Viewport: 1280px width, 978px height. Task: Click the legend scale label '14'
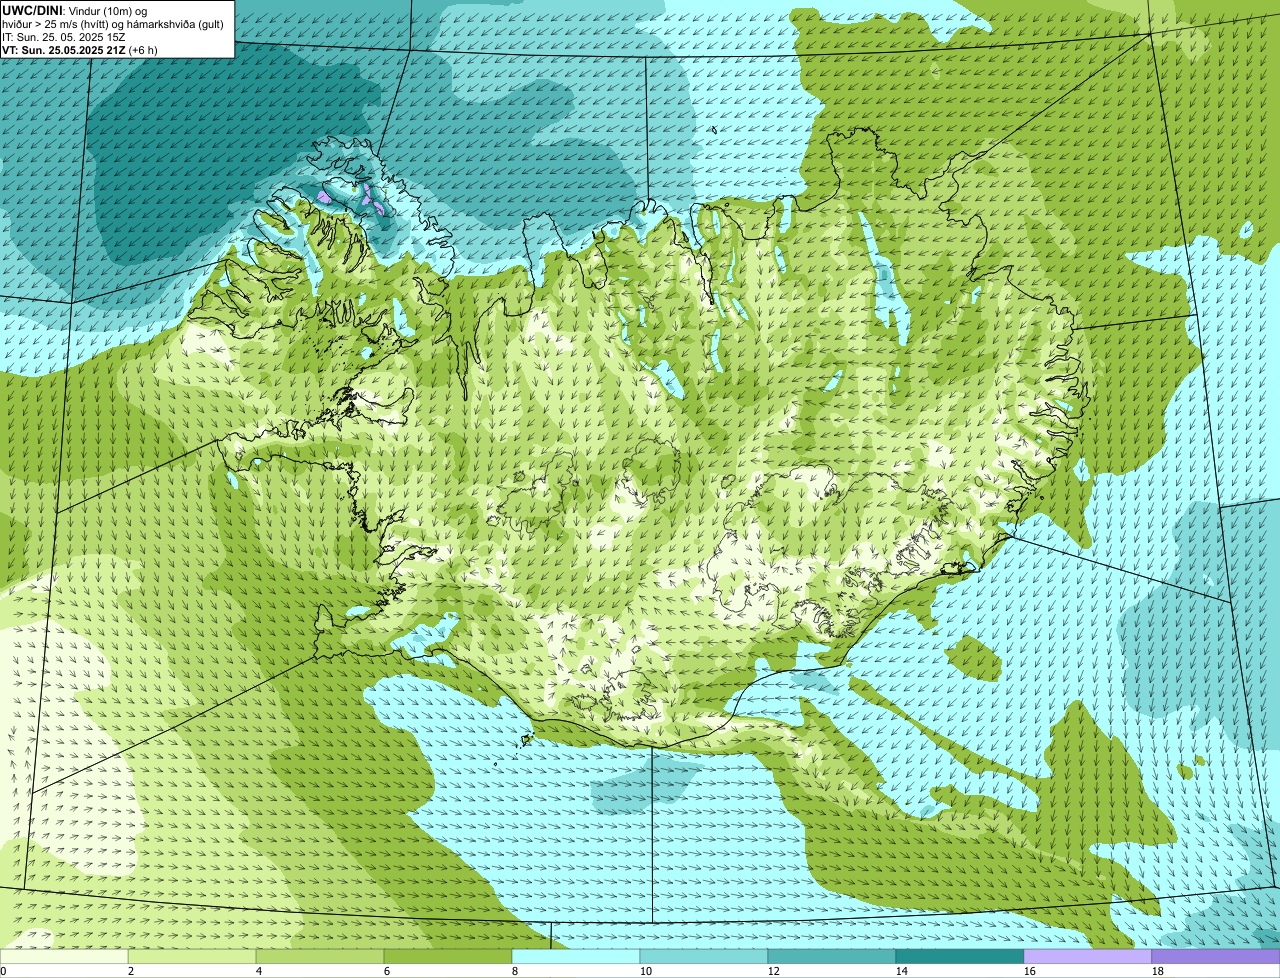(901, 971)
